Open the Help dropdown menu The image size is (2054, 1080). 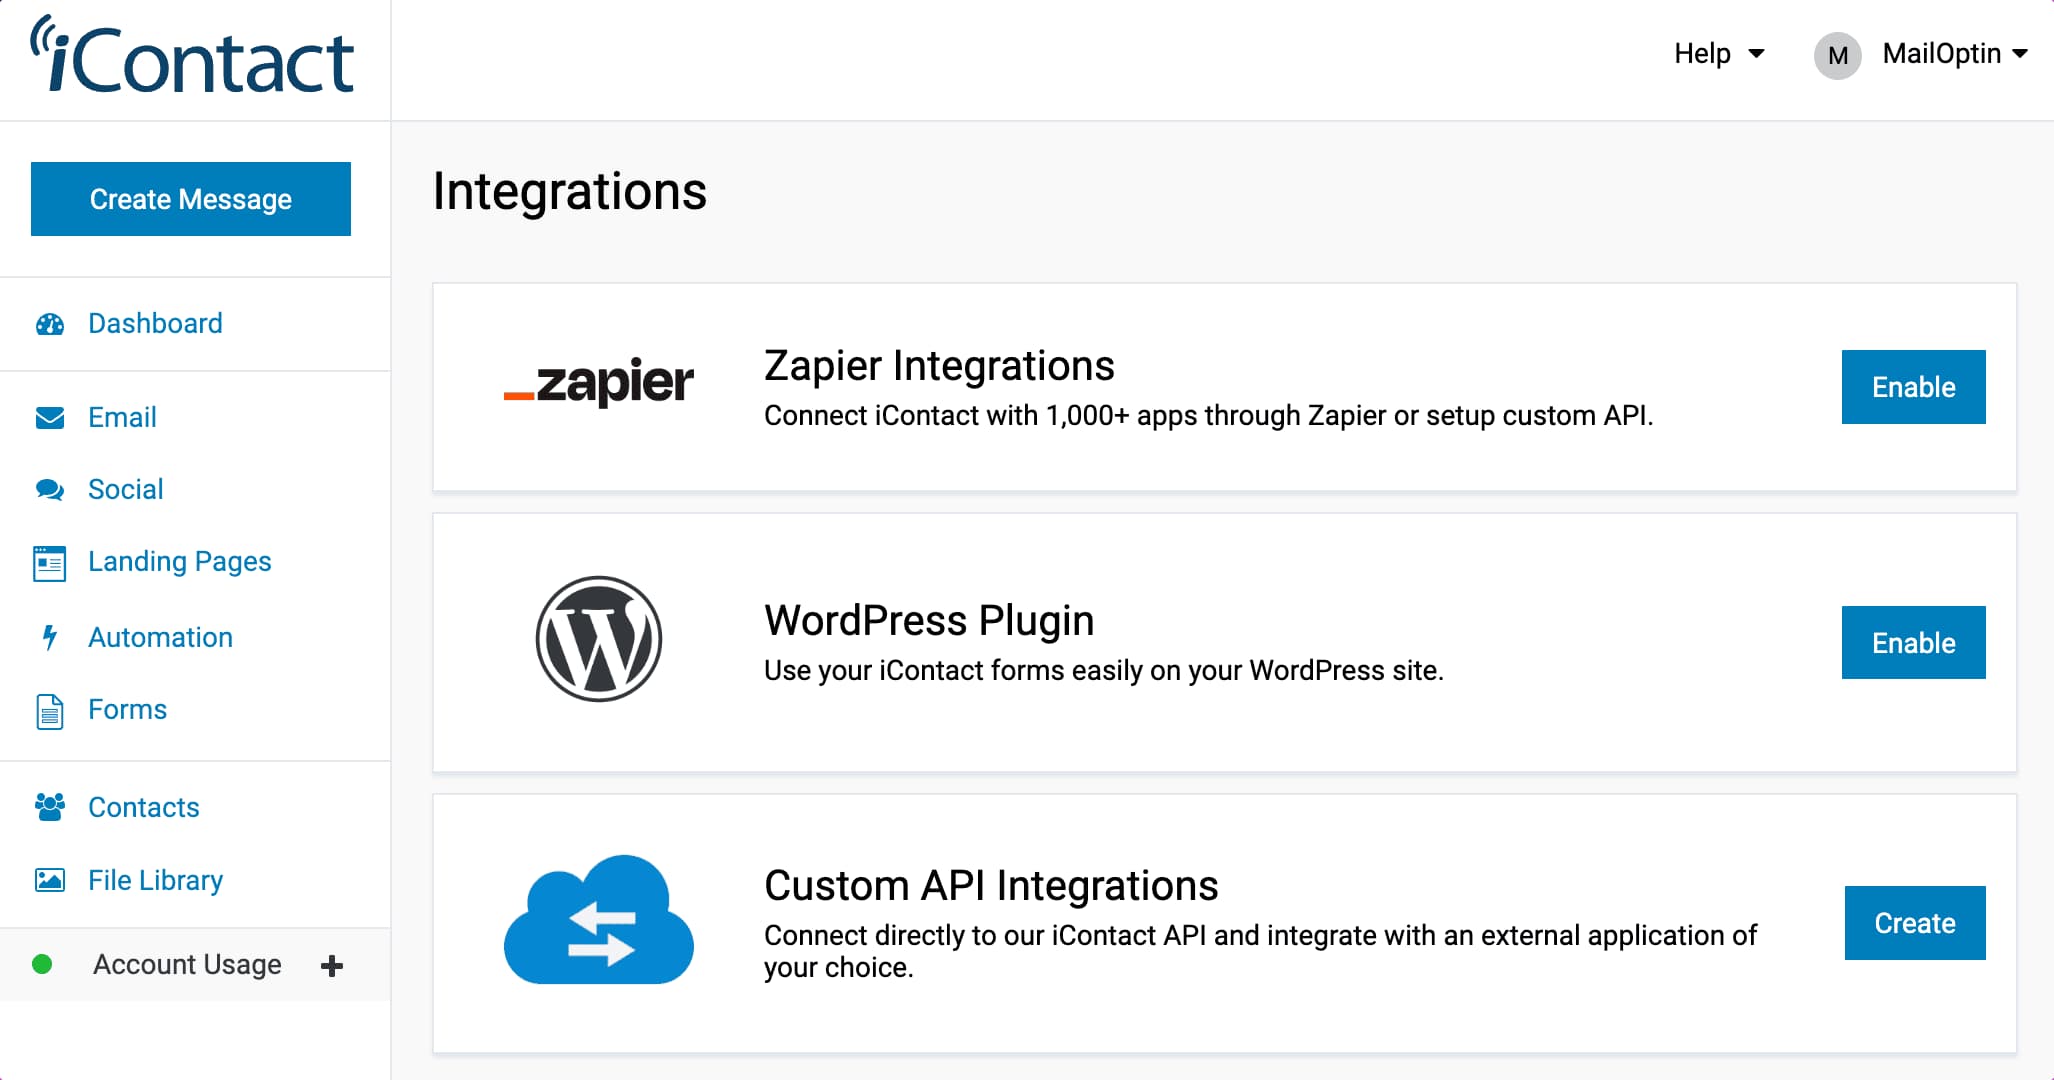pyautogui.click(x=1719, y=53)
